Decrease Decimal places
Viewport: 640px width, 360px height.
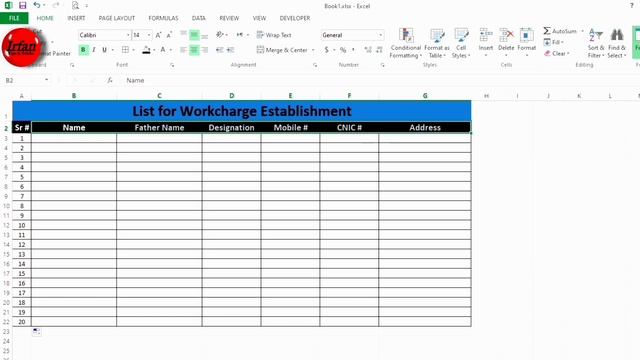coord(379,50)
